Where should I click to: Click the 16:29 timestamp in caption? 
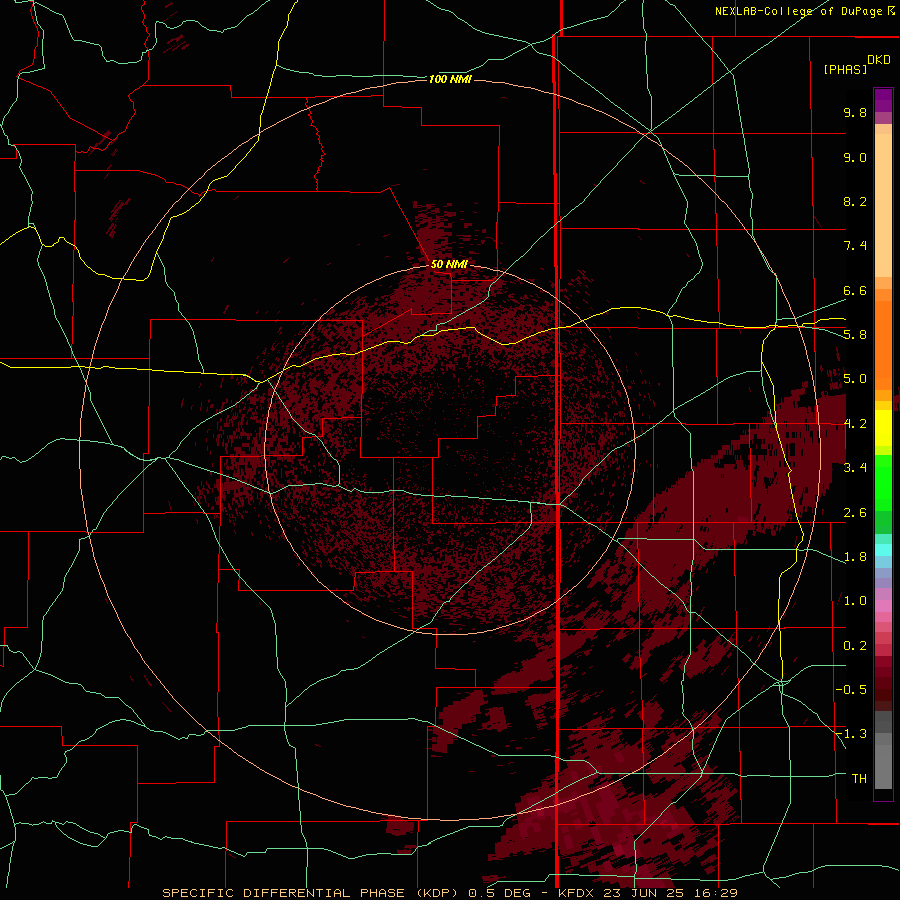pyautogui.click(x=715, y=893)
